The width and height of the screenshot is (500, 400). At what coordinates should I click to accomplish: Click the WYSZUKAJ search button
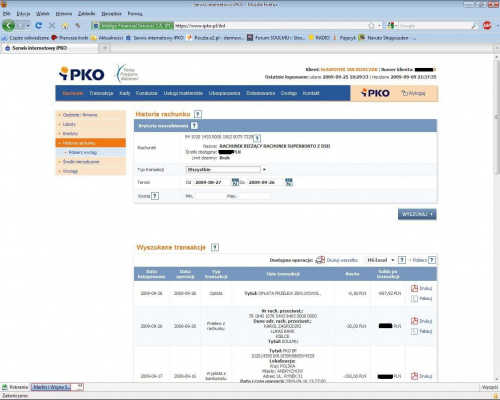coord(417,214)
